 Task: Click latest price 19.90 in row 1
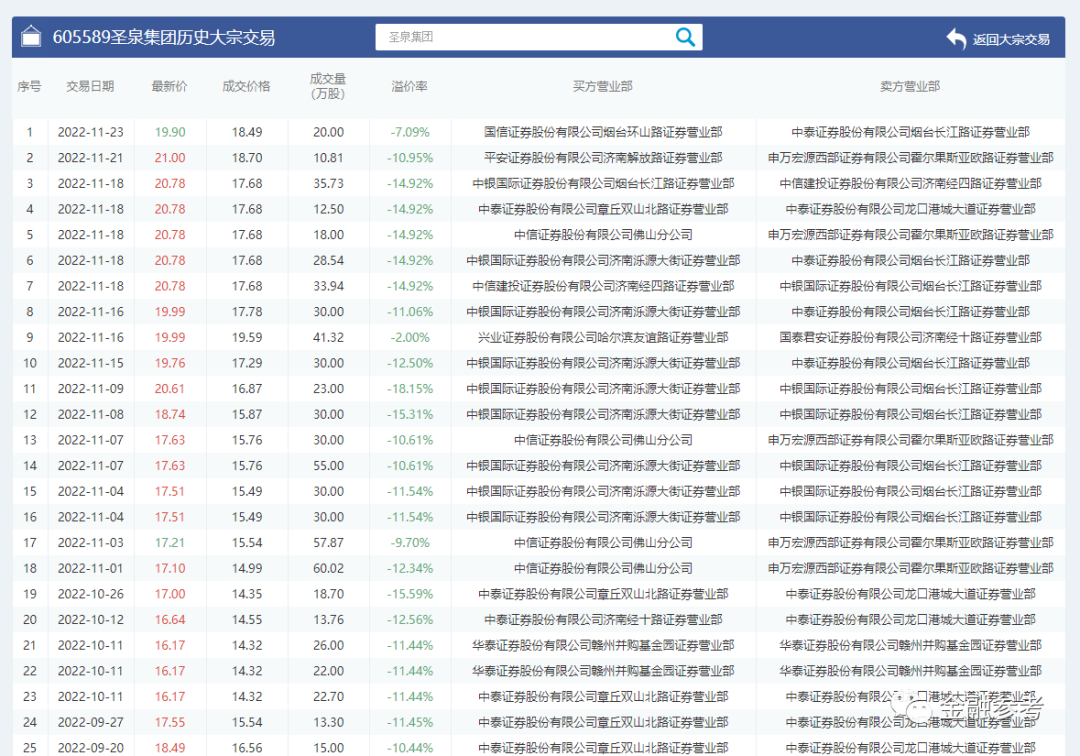coord(169,132)
